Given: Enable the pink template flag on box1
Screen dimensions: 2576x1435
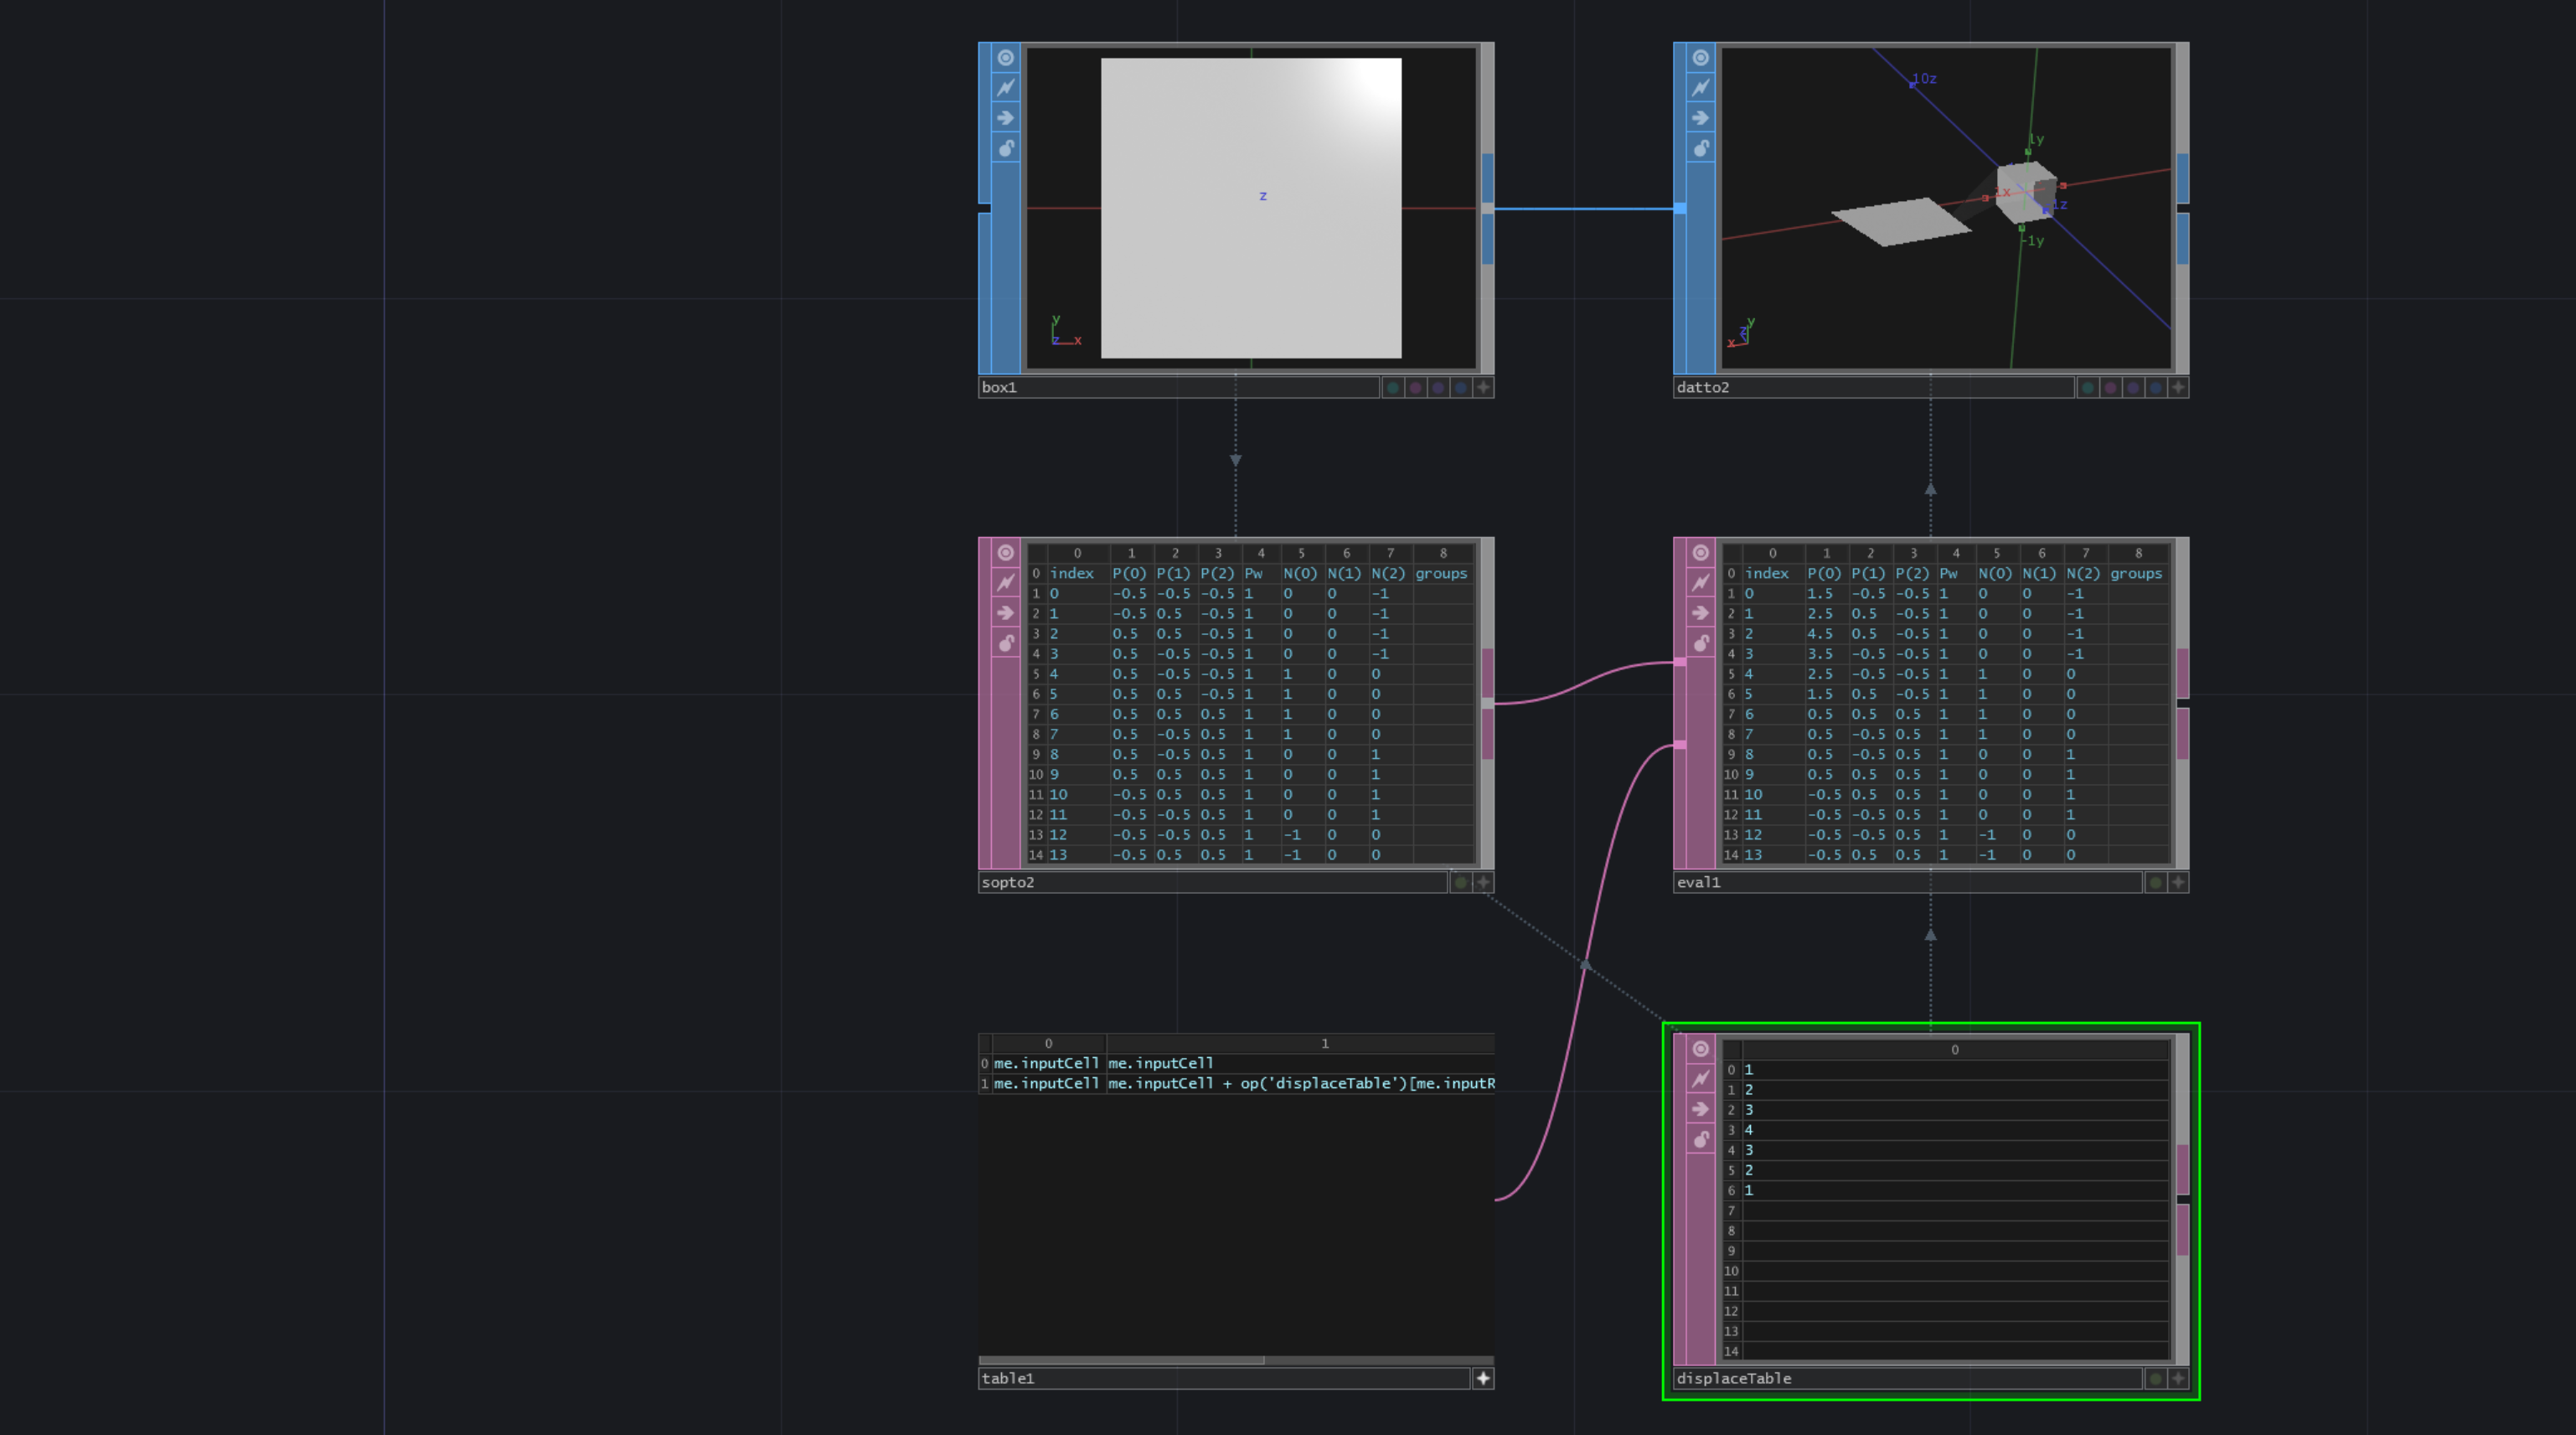Looking at the screenshot, I should 1415,387.
